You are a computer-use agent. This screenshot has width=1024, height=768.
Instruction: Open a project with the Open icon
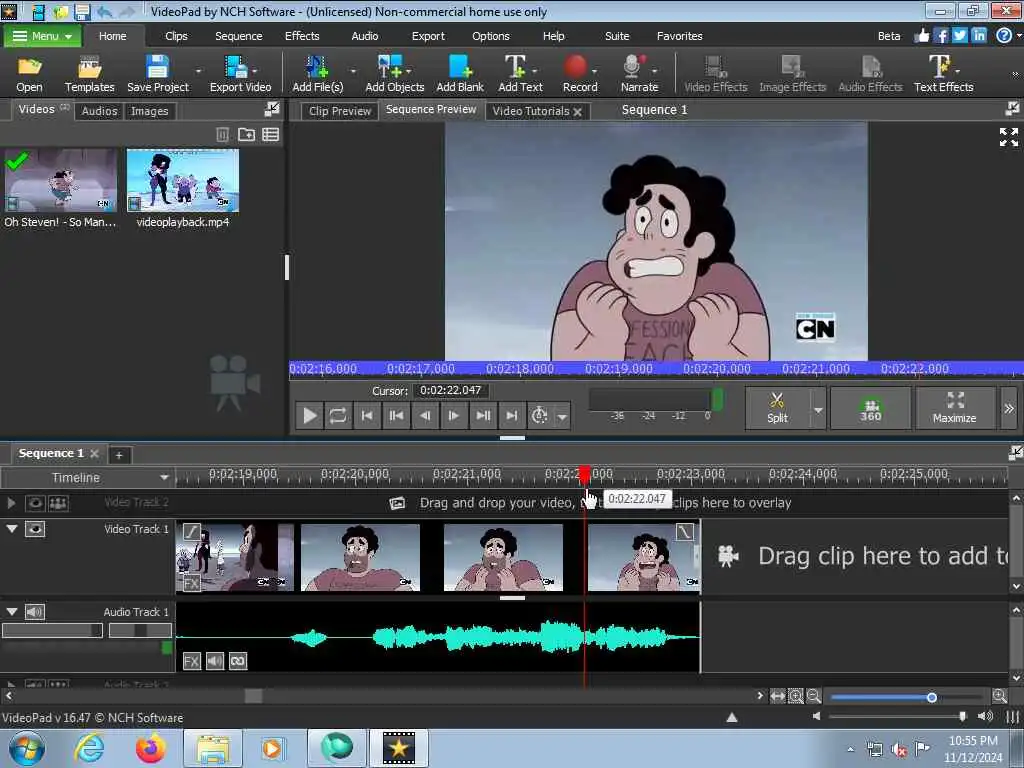[x=29, y=74]
